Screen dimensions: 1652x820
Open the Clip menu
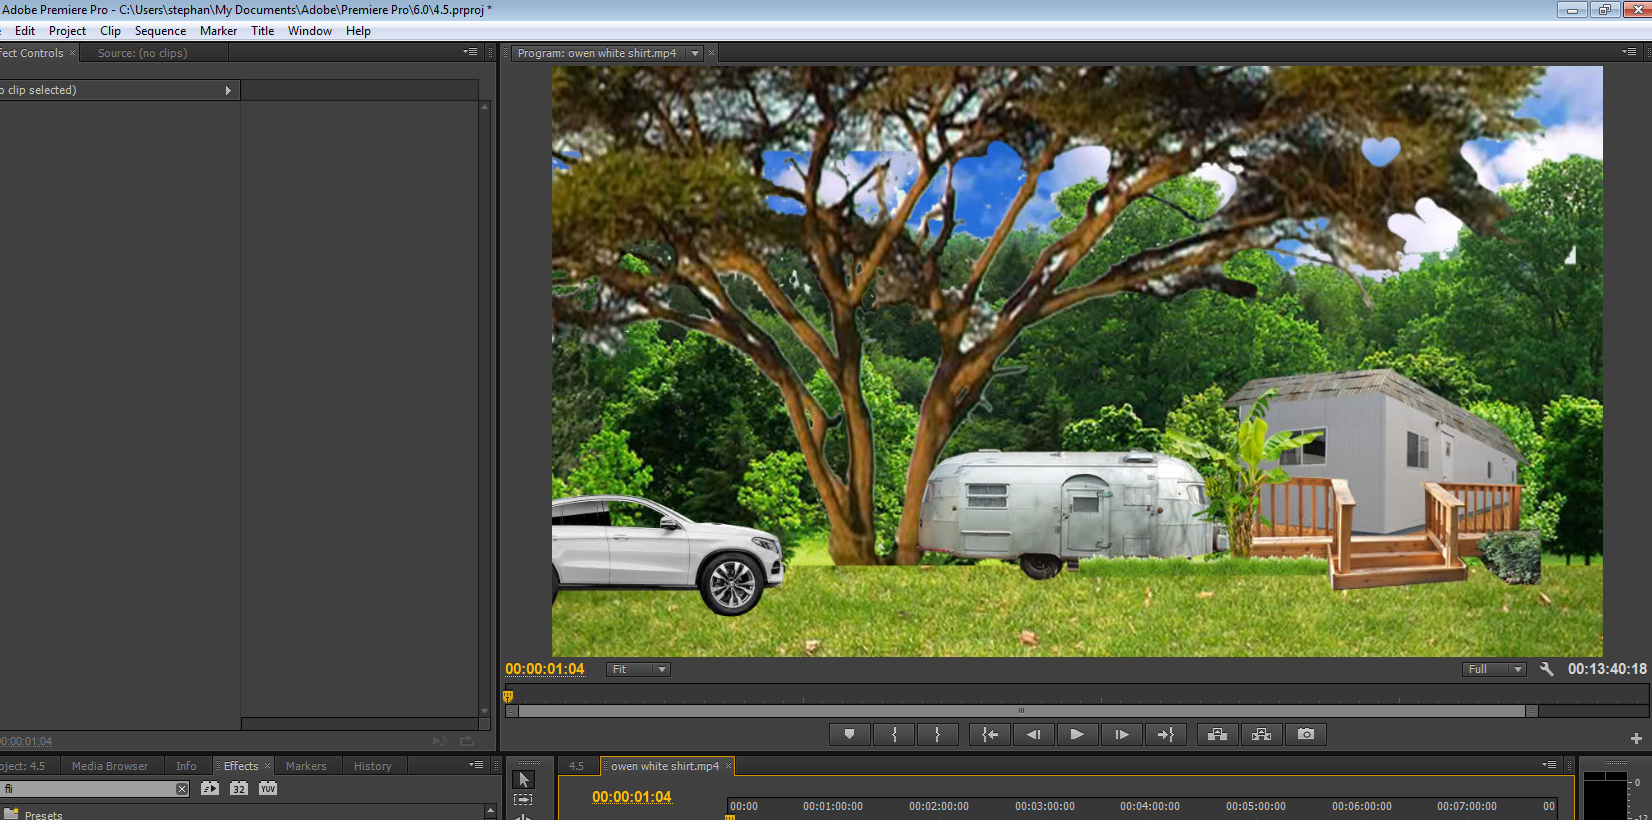(110, 31)
